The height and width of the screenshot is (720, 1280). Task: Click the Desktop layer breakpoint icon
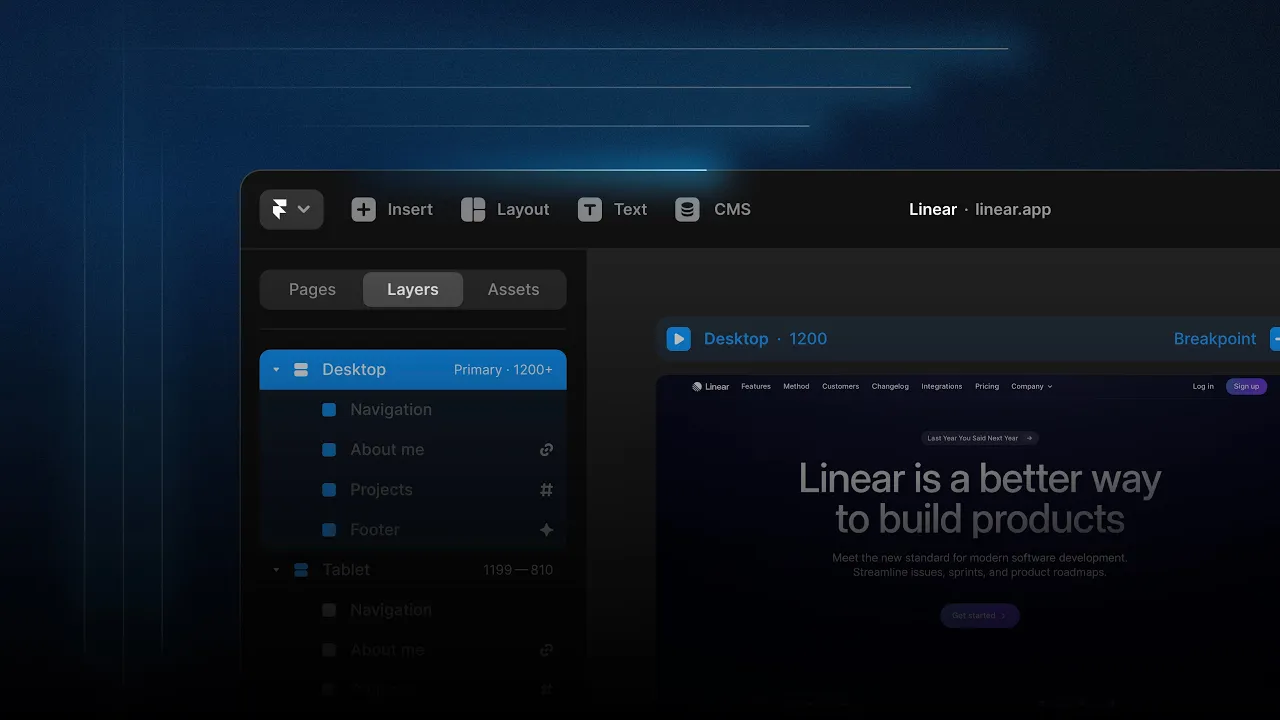tap(301, 370)
